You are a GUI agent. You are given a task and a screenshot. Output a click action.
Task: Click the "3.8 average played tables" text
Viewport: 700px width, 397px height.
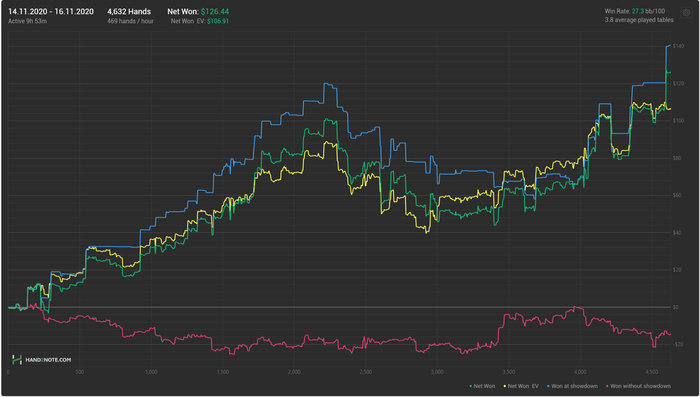tap(639, 20)
